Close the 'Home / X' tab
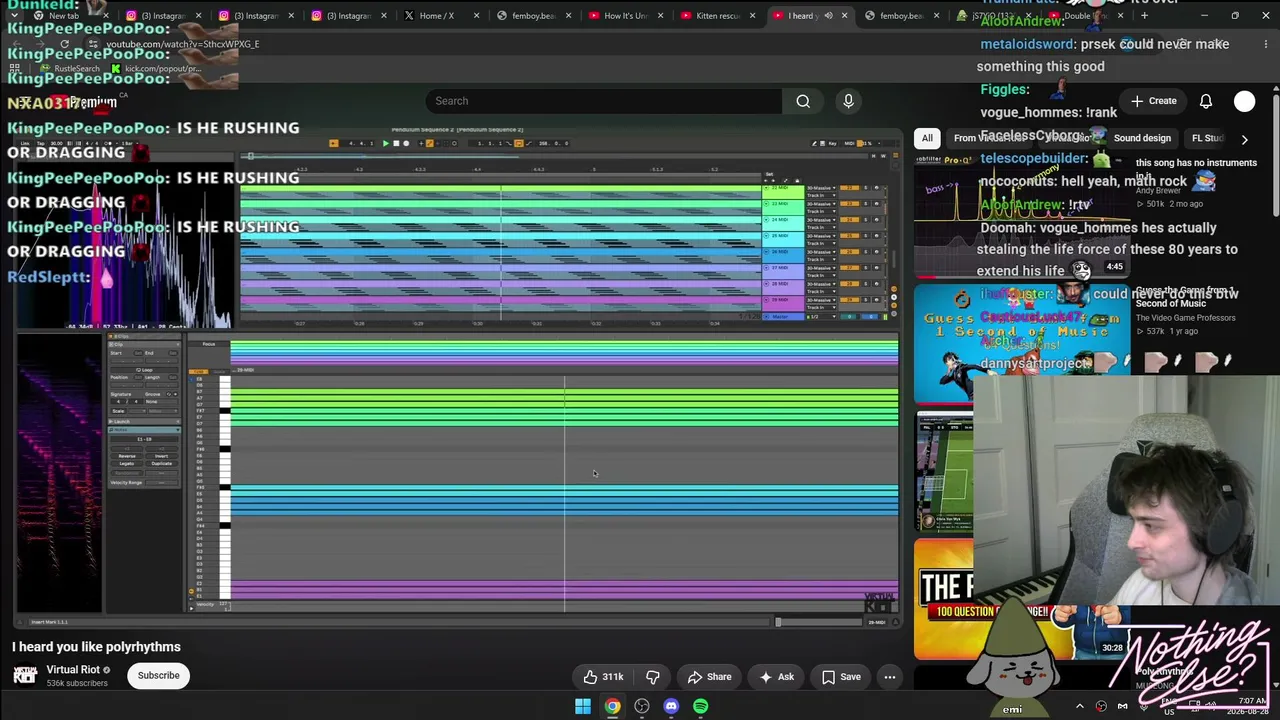Image resolution: width=1280 pixels, height=720 pixels. (x=476, y=16)
